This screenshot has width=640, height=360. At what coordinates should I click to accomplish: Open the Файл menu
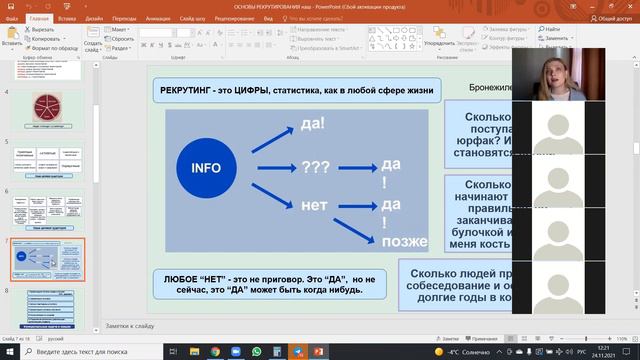click(x=12, y=18)
